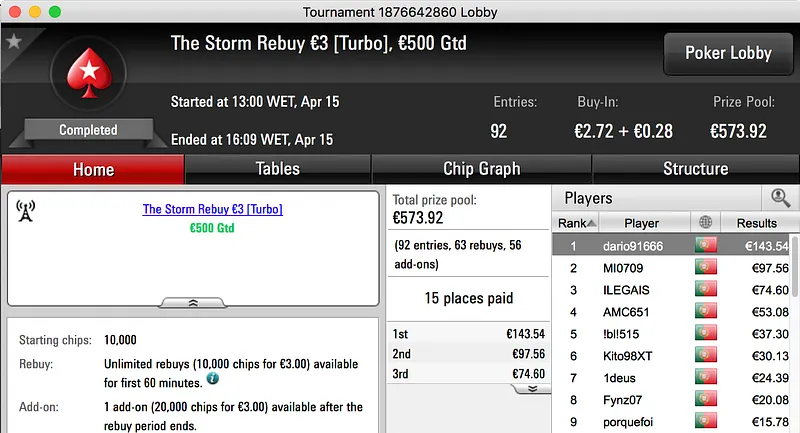Screen dimensions: 800x433
Task: Sort players by Results column
Action: coord(756,223)
